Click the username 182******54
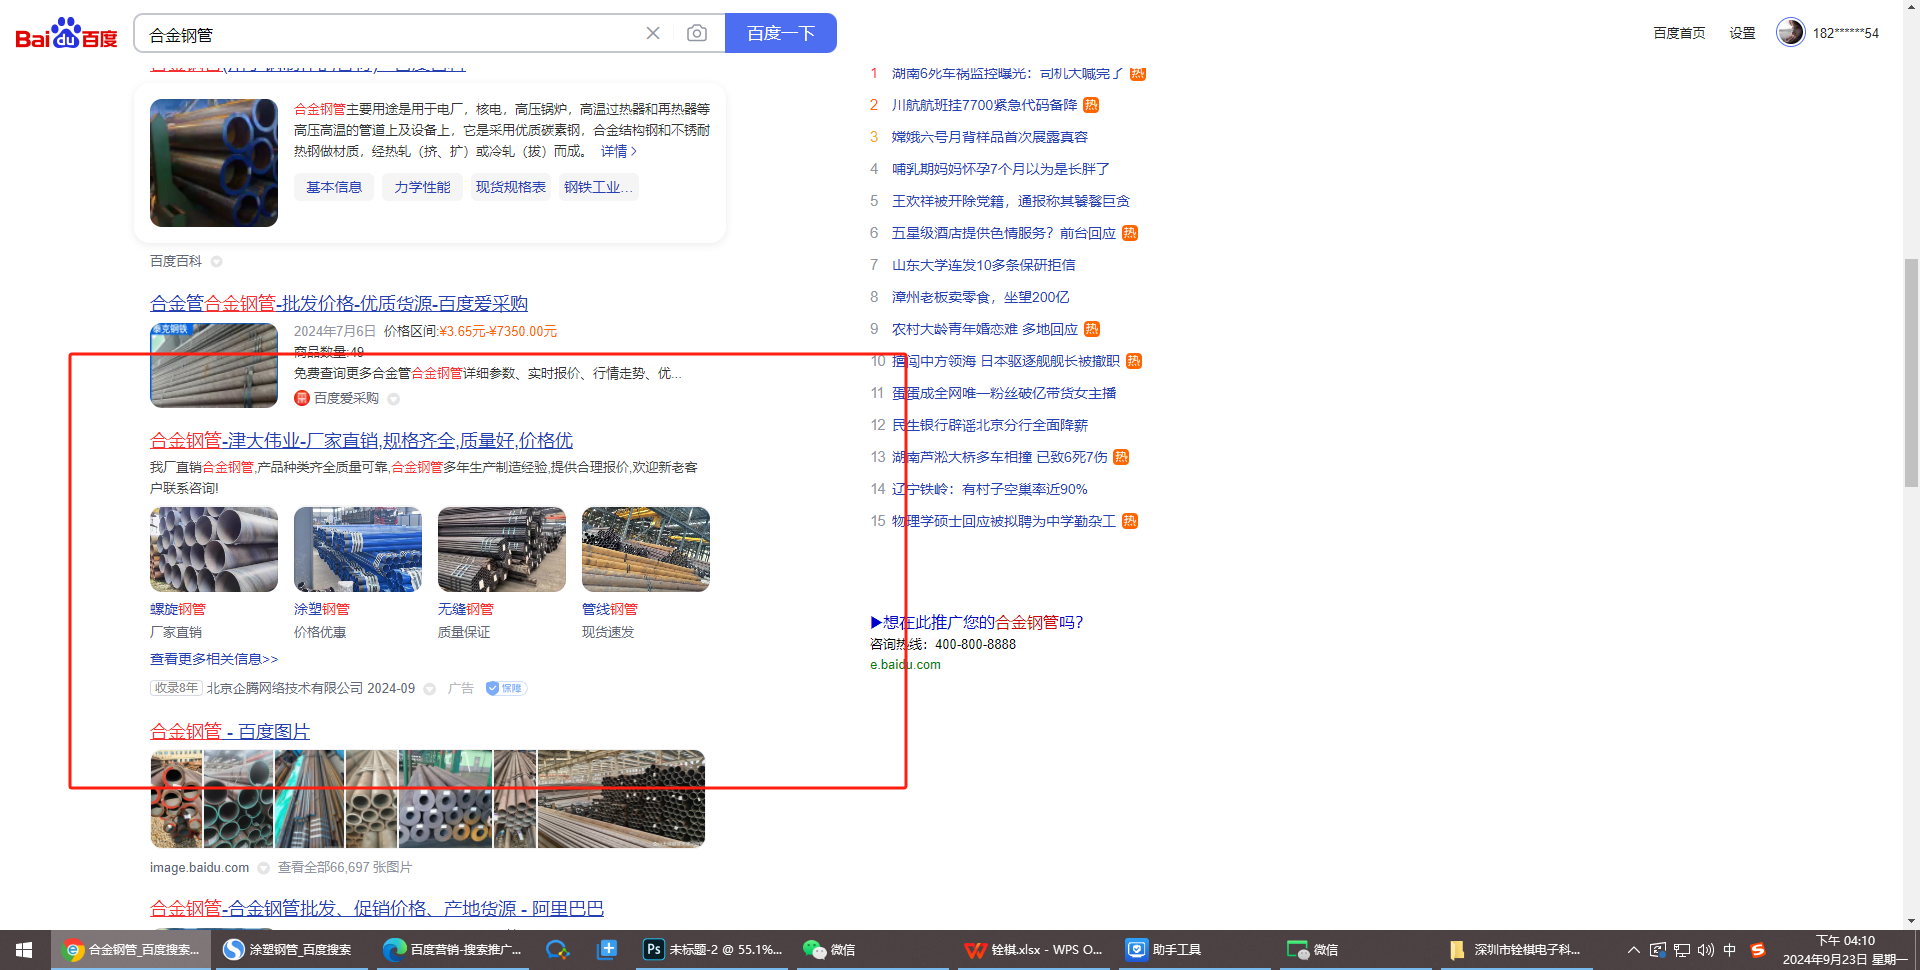This screenshot has width=1920, height=970. 1846,33
